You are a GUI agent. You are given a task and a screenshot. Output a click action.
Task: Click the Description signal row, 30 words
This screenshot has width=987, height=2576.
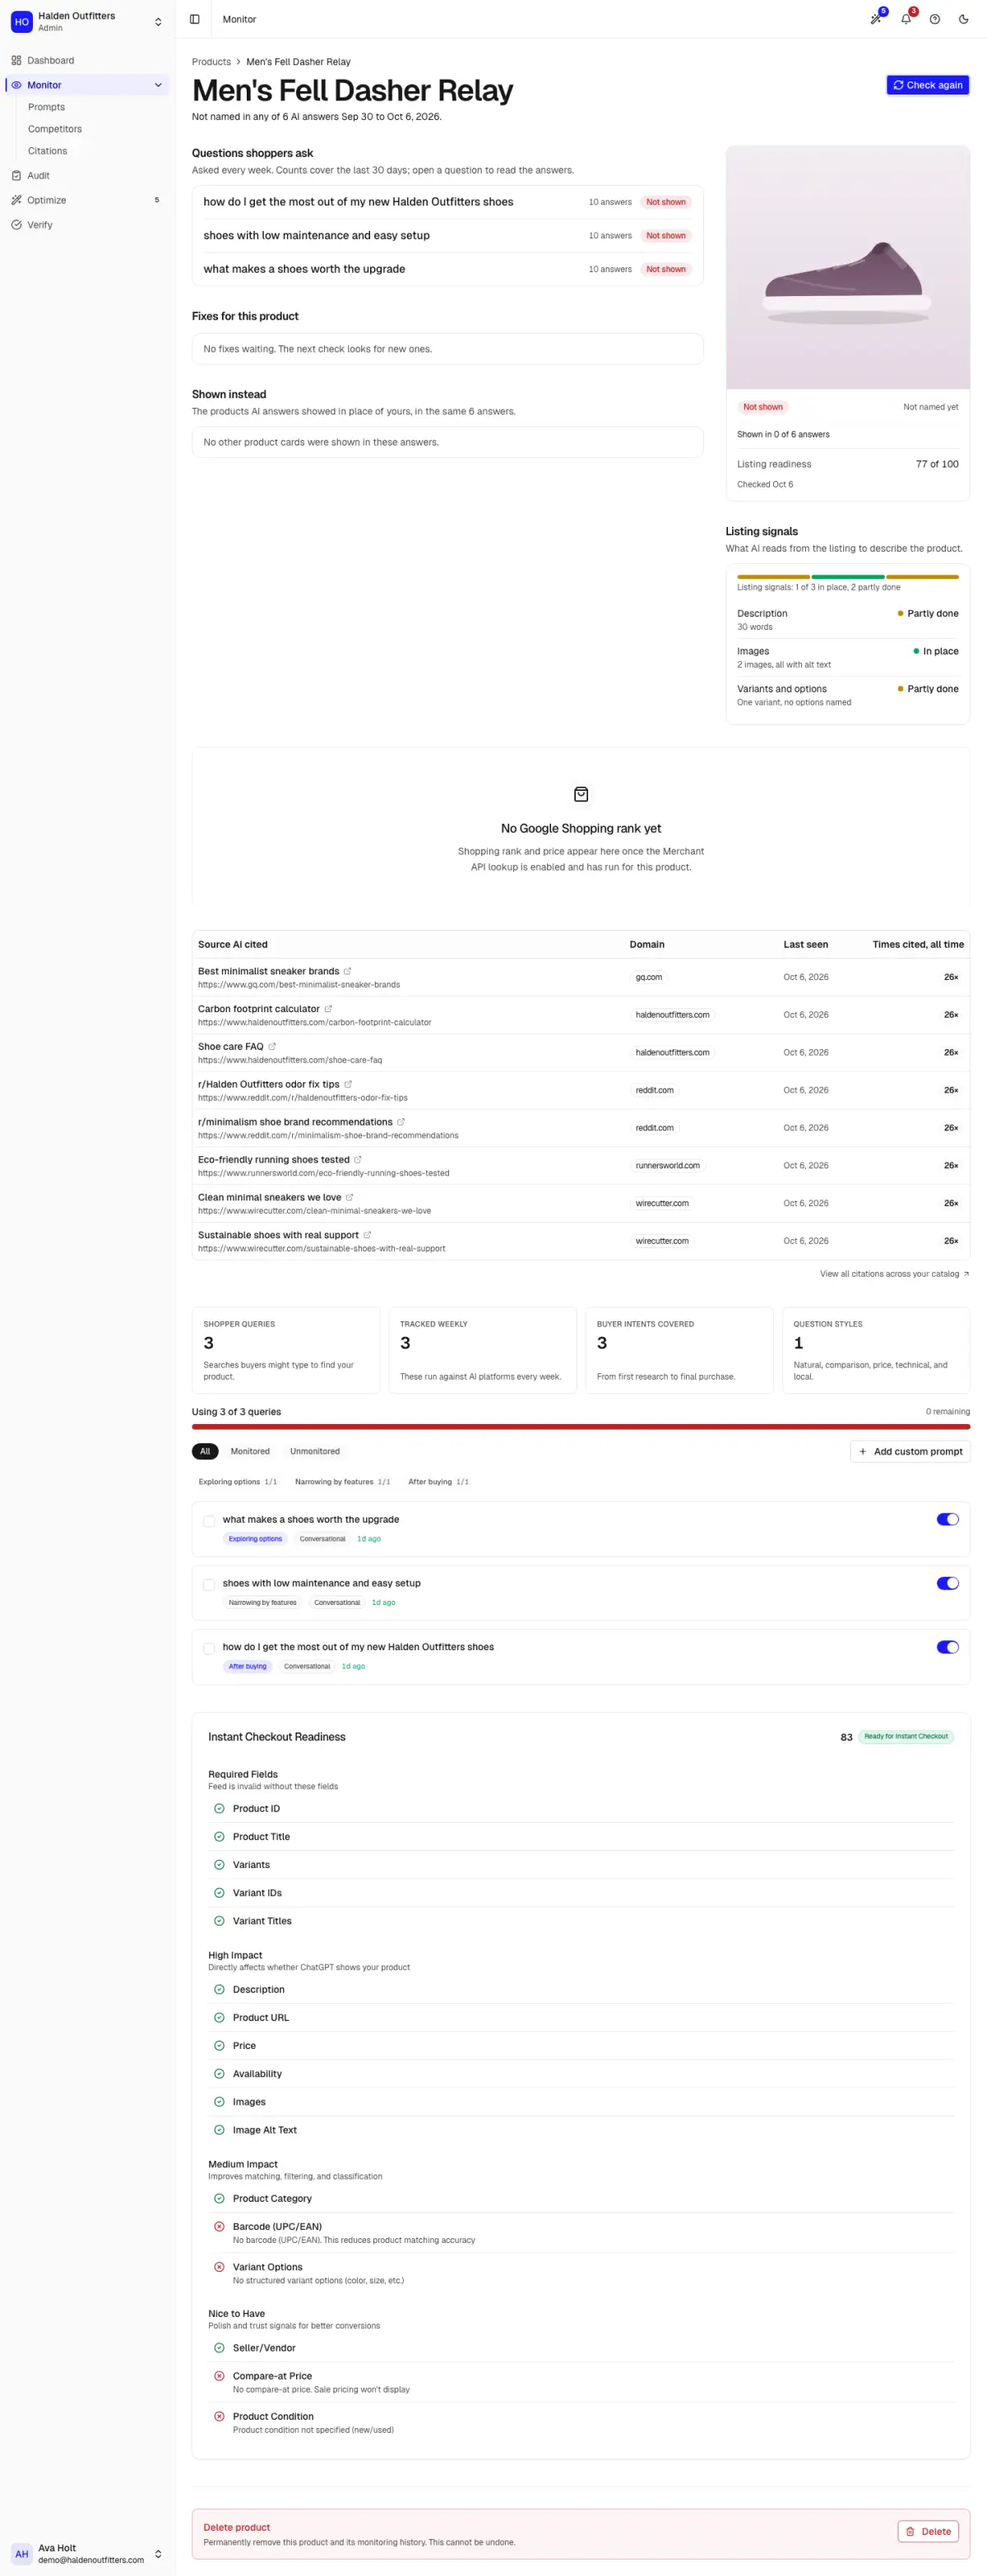coord(847,620)
